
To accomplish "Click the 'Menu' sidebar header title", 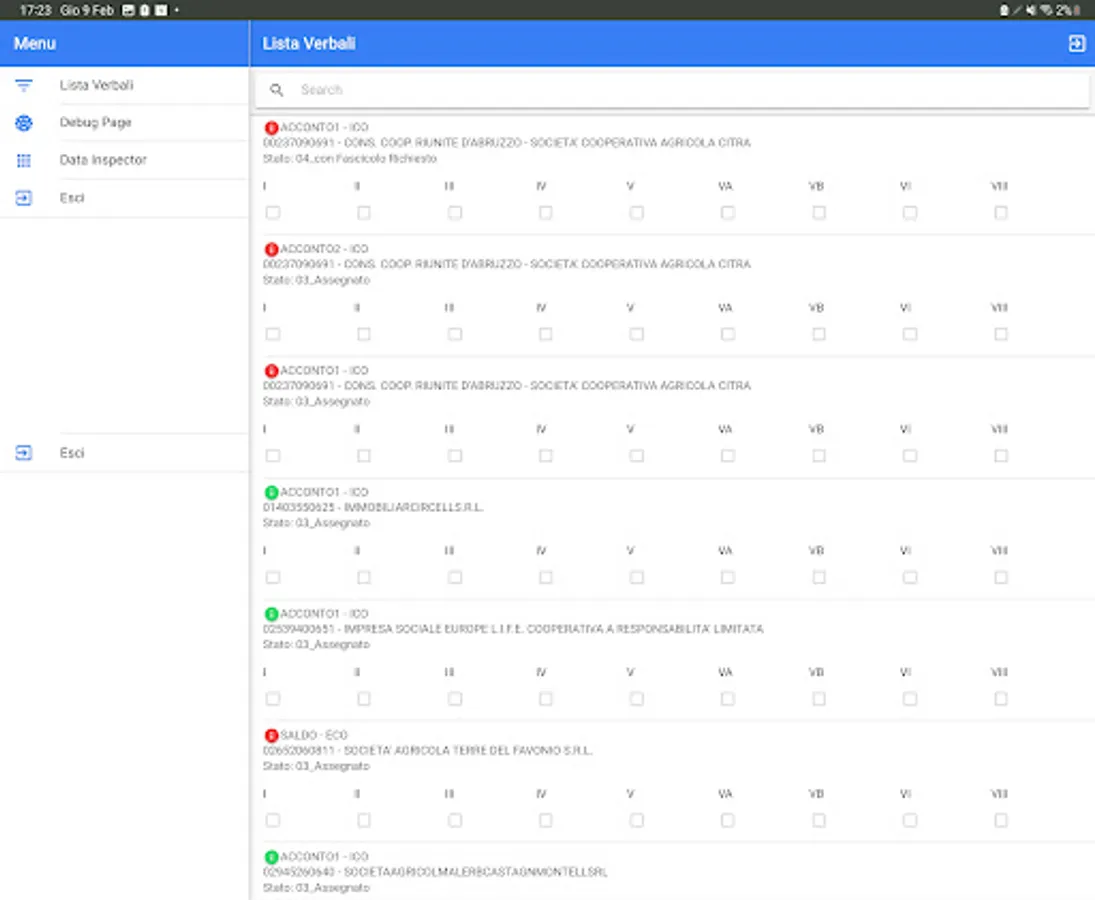I will click(35, 43).
